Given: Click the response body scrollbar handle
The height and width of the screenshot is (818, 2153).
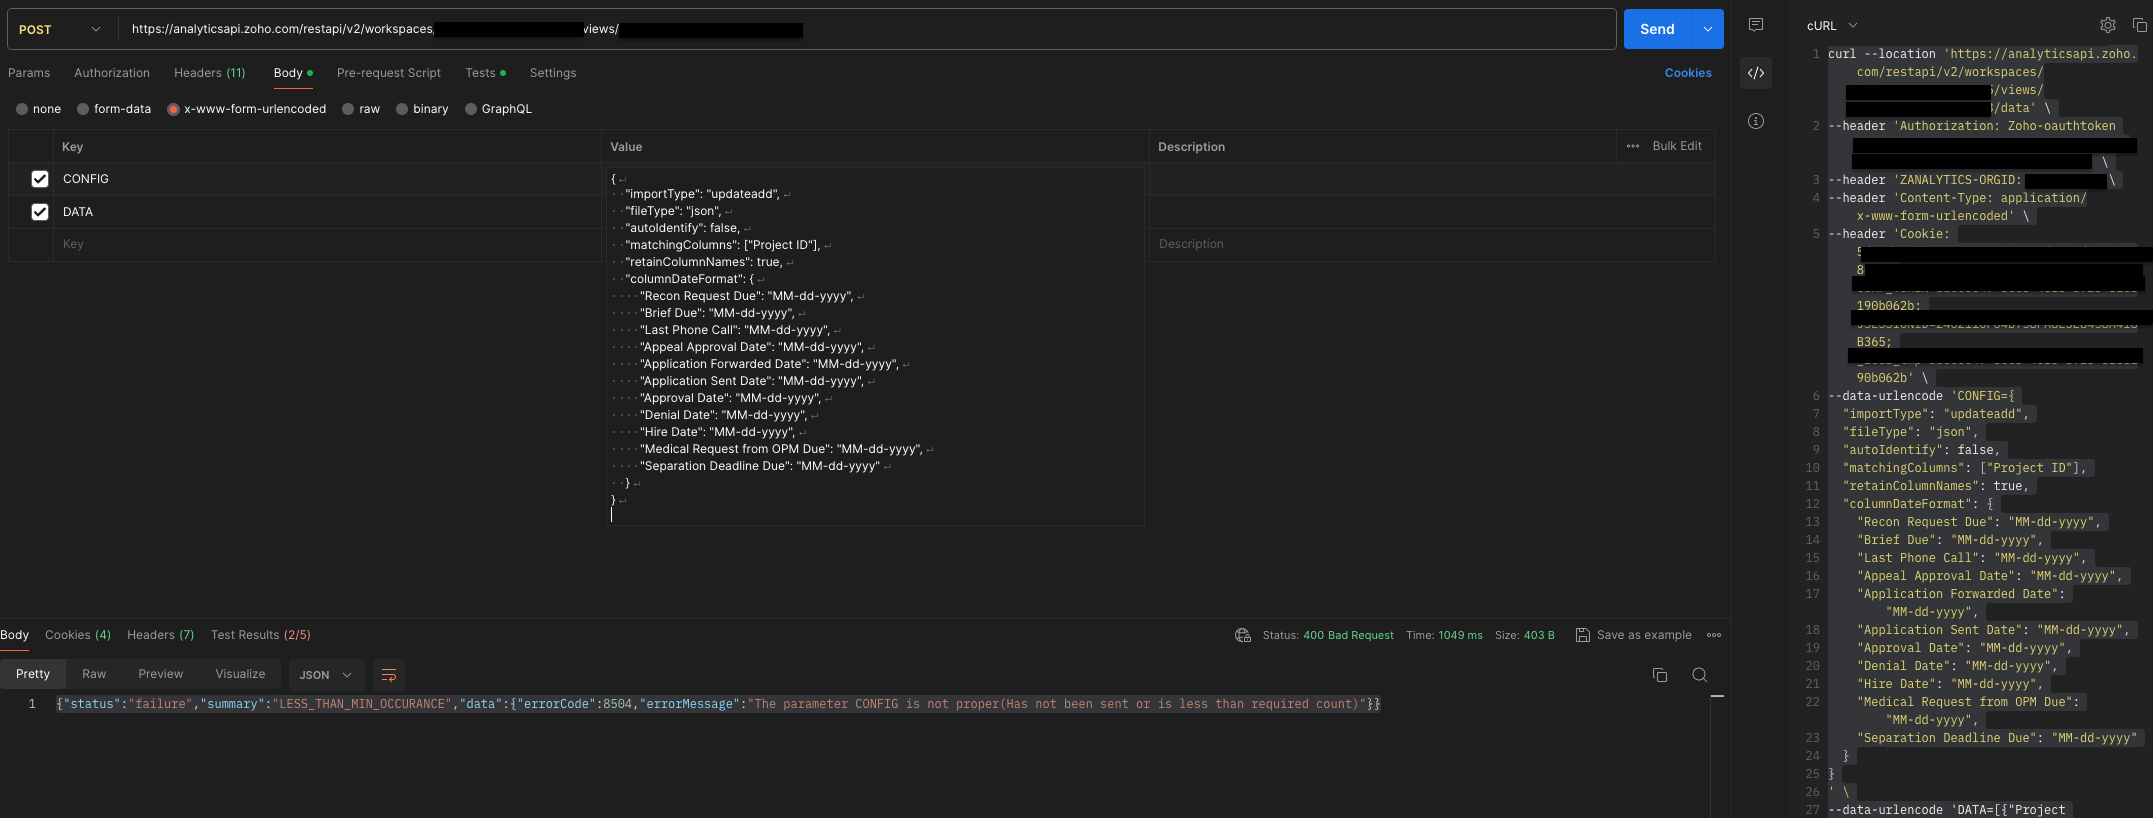Looking at the screenshot, I should click(1717, 696).
